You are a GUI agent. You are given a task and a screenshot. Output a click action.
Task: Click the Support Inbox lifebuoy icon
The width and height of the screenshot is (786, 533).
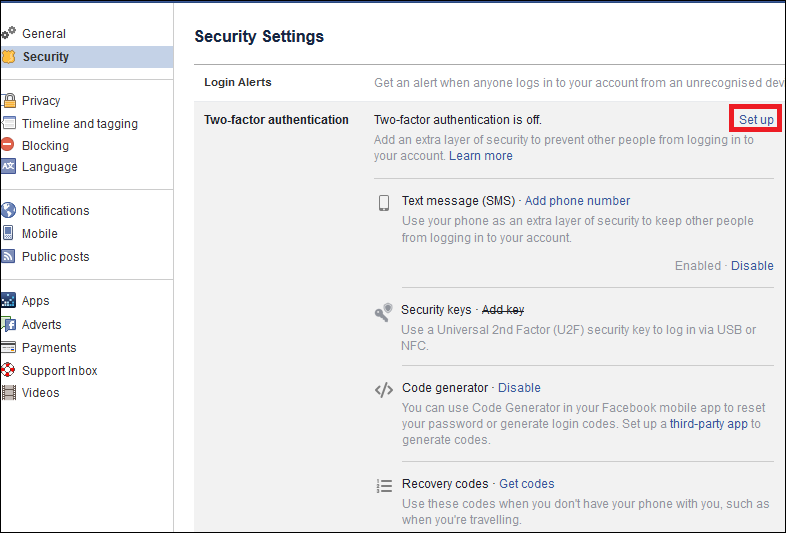click(9, 370)
